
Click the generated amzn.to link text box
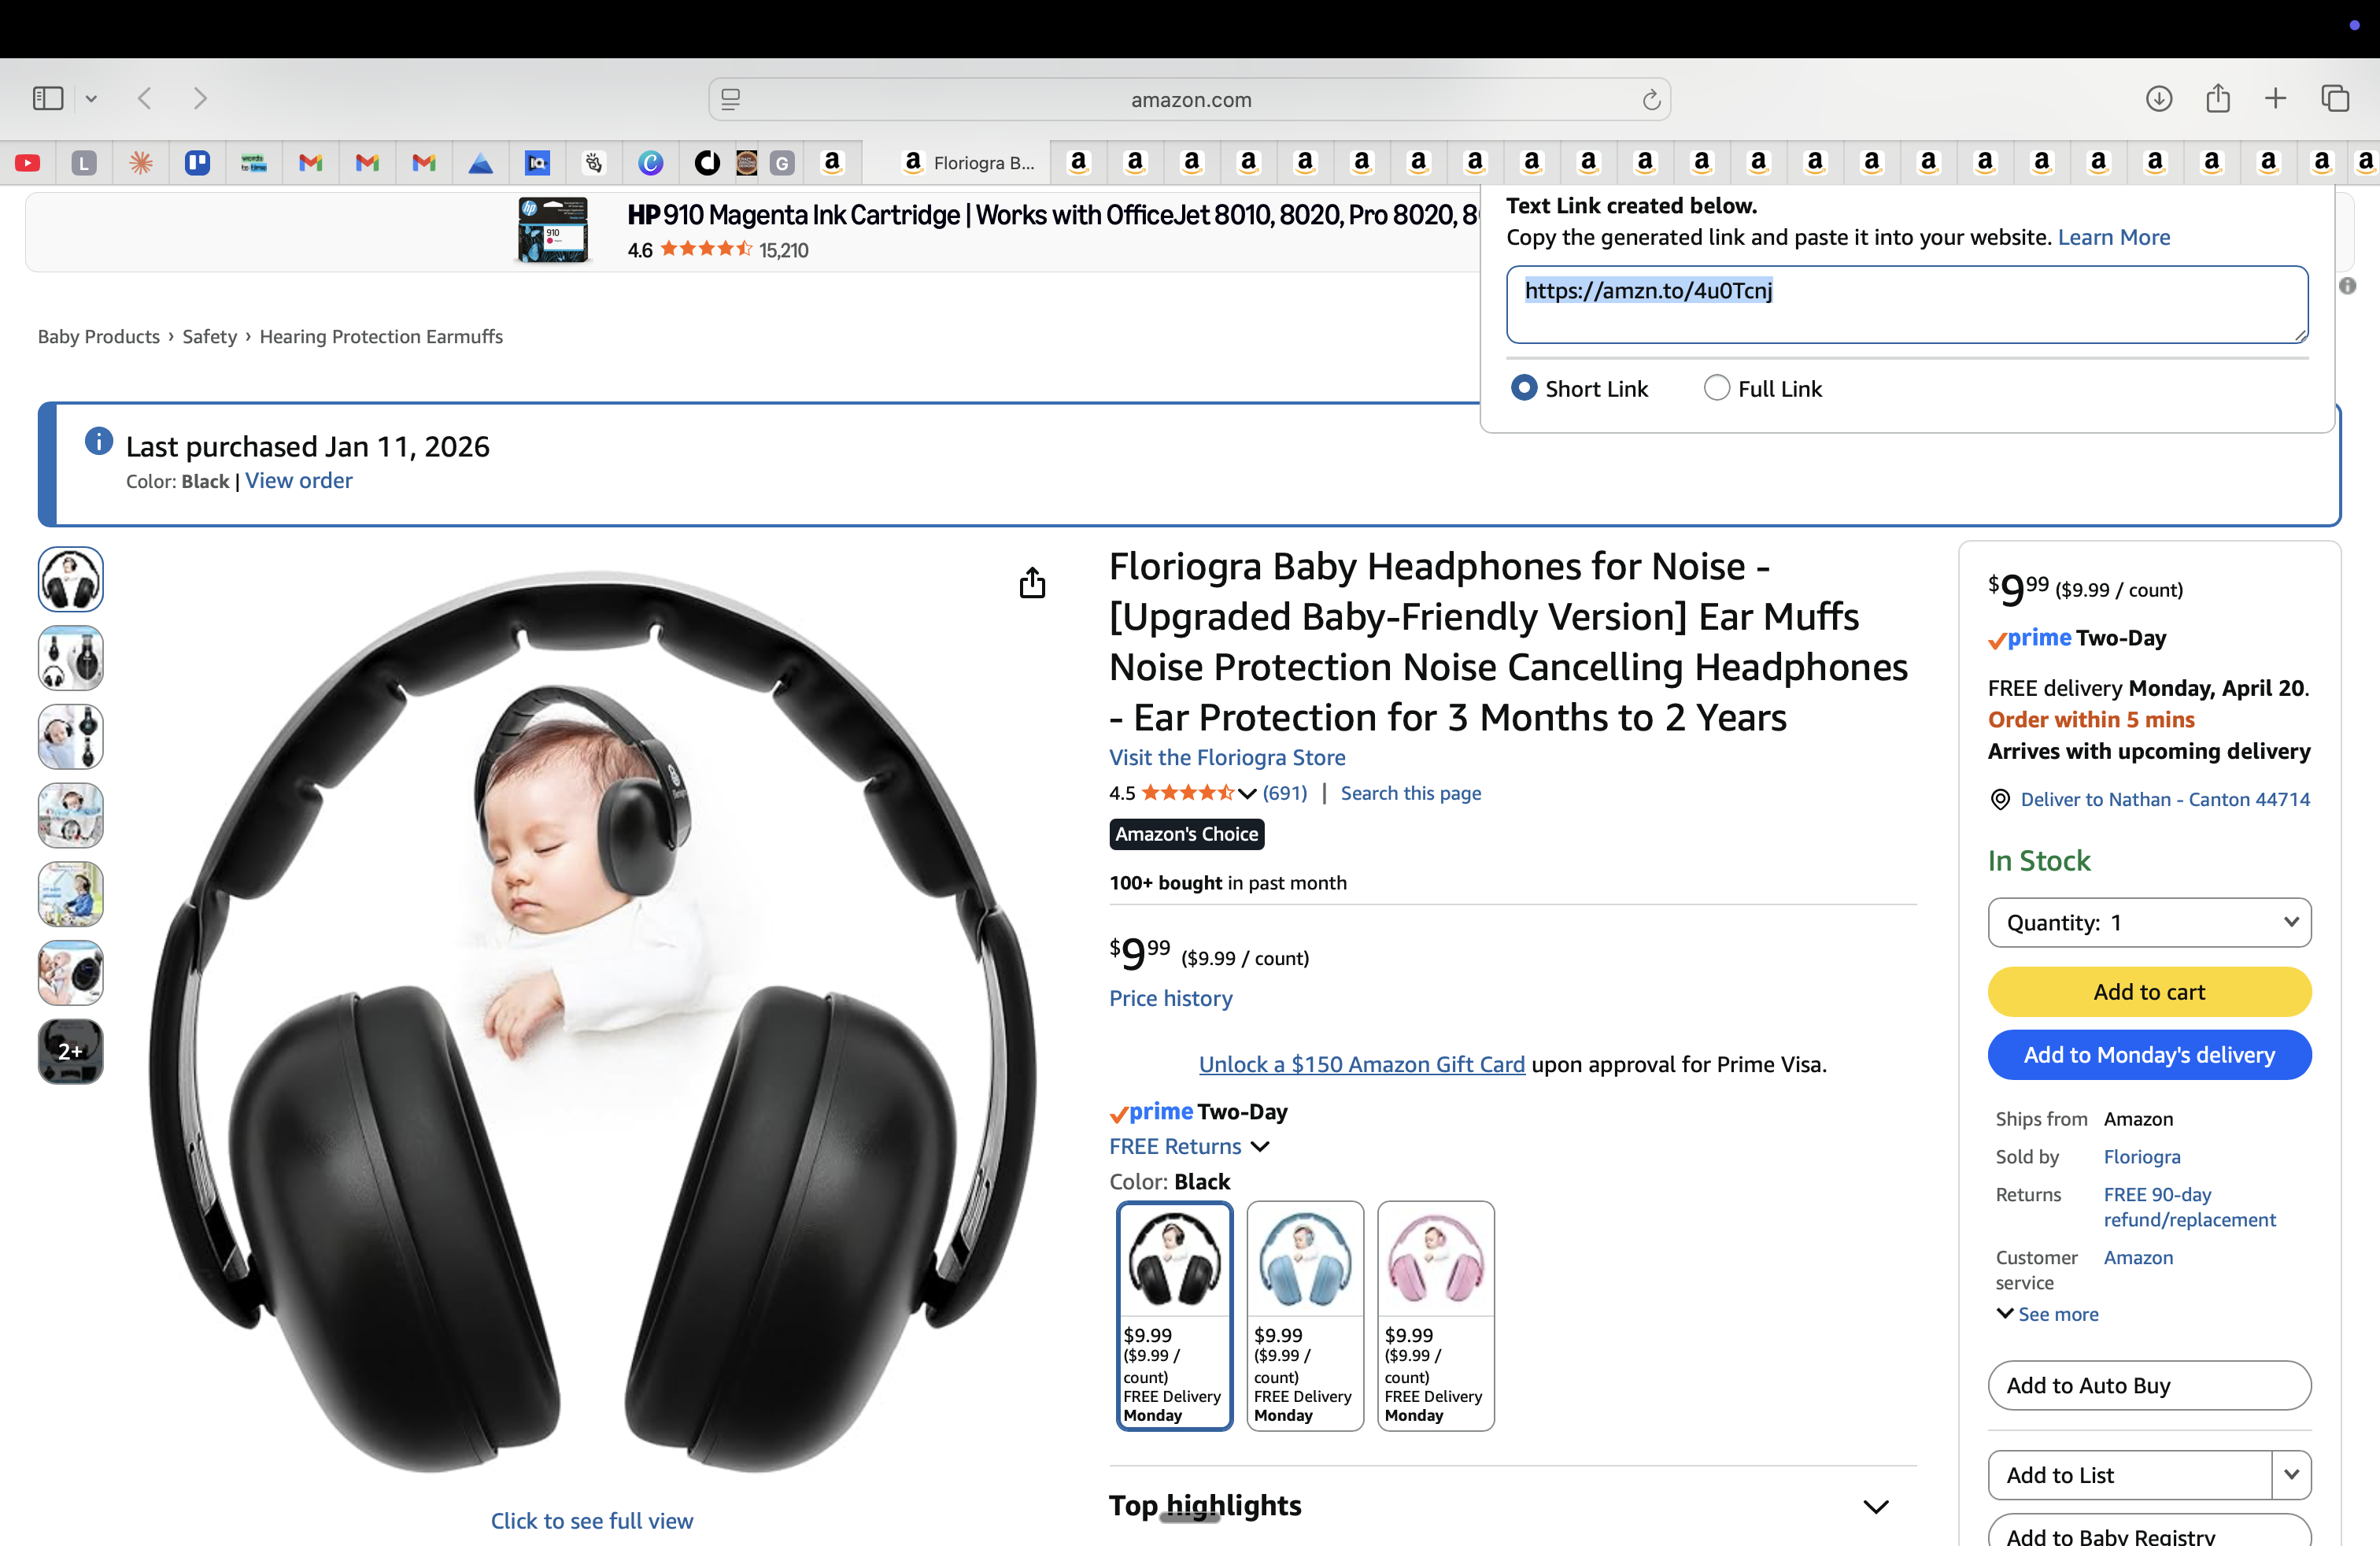pos(1907,304)
